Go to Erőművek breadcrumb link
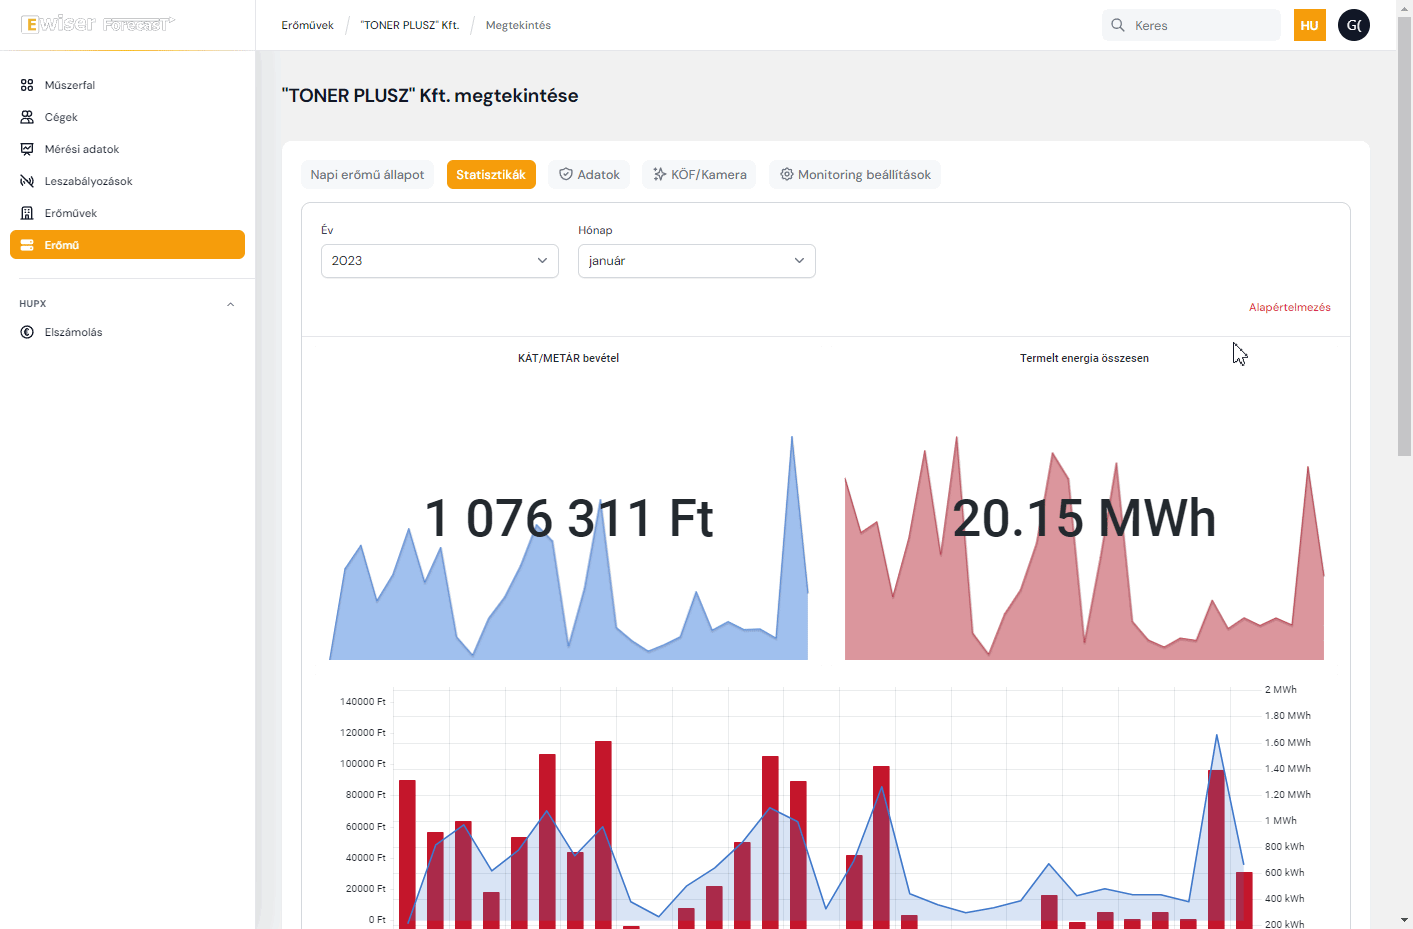Screen dimensions: 1413x929 coord(307,25)
